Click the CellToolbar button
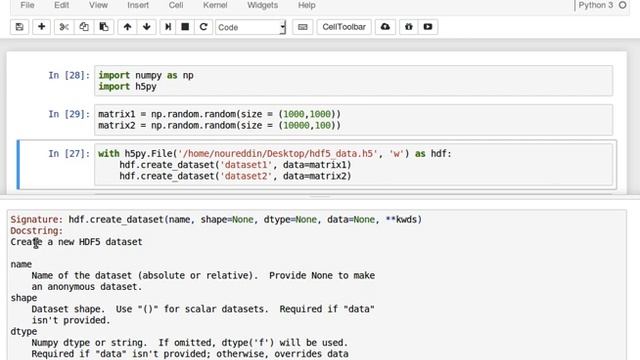640x360 pixels. click(x=344, y=27)
